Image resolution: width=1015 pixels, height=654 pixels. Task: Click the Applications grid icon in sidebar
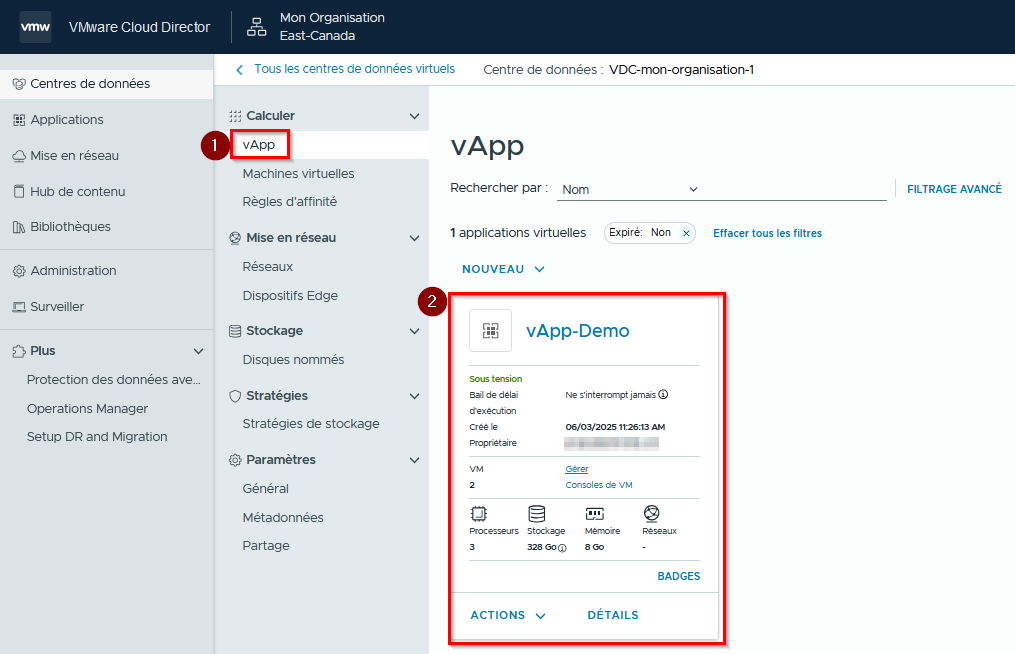(19, 120)
